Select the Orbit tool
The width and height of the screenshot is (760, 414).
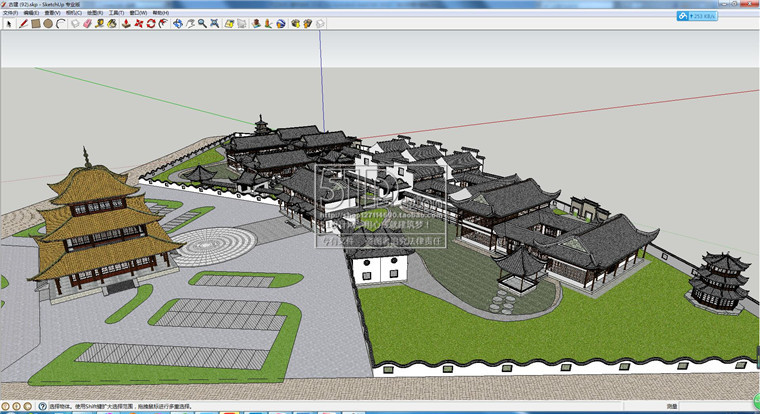click(178, 24)
